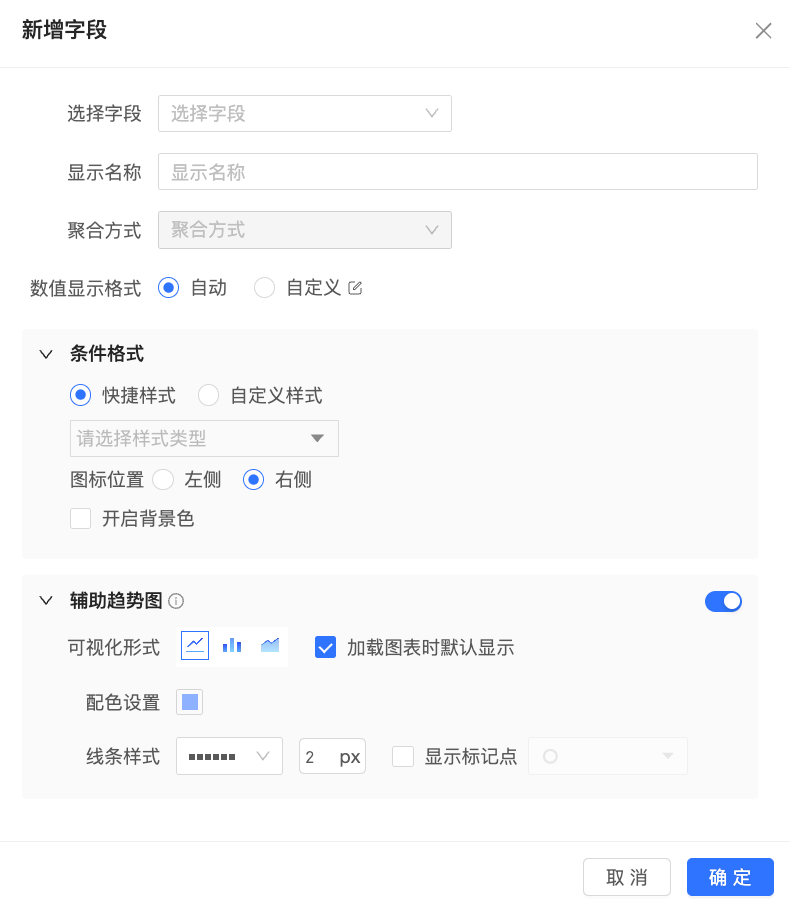The height and width of the screenshot is (914, 790).
Task: Select the line chart visualization icon
Action: coord(195,645)
